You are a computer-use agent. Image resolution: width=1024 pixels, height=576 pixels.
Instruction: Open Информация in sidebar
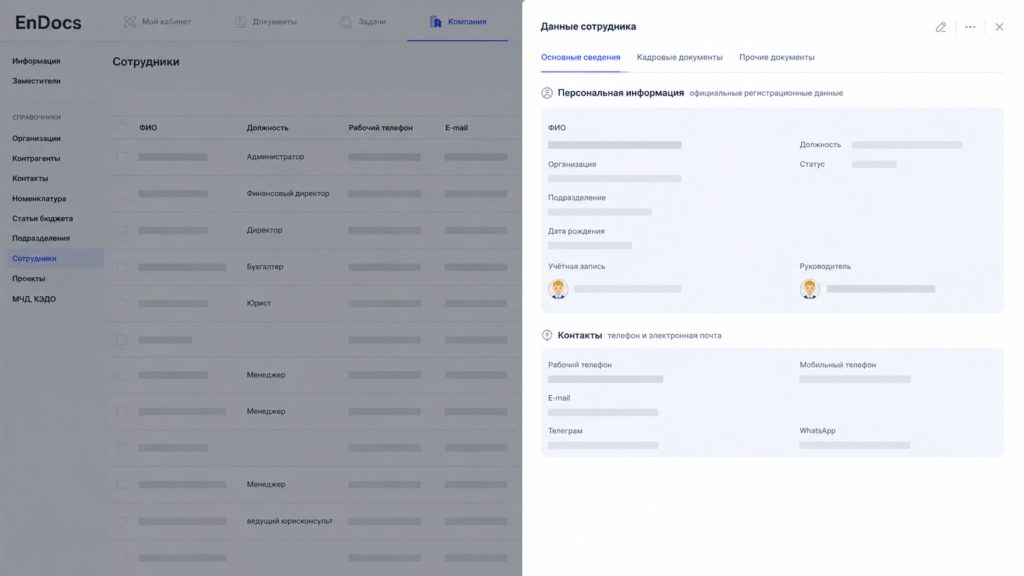tap(36, 61)
